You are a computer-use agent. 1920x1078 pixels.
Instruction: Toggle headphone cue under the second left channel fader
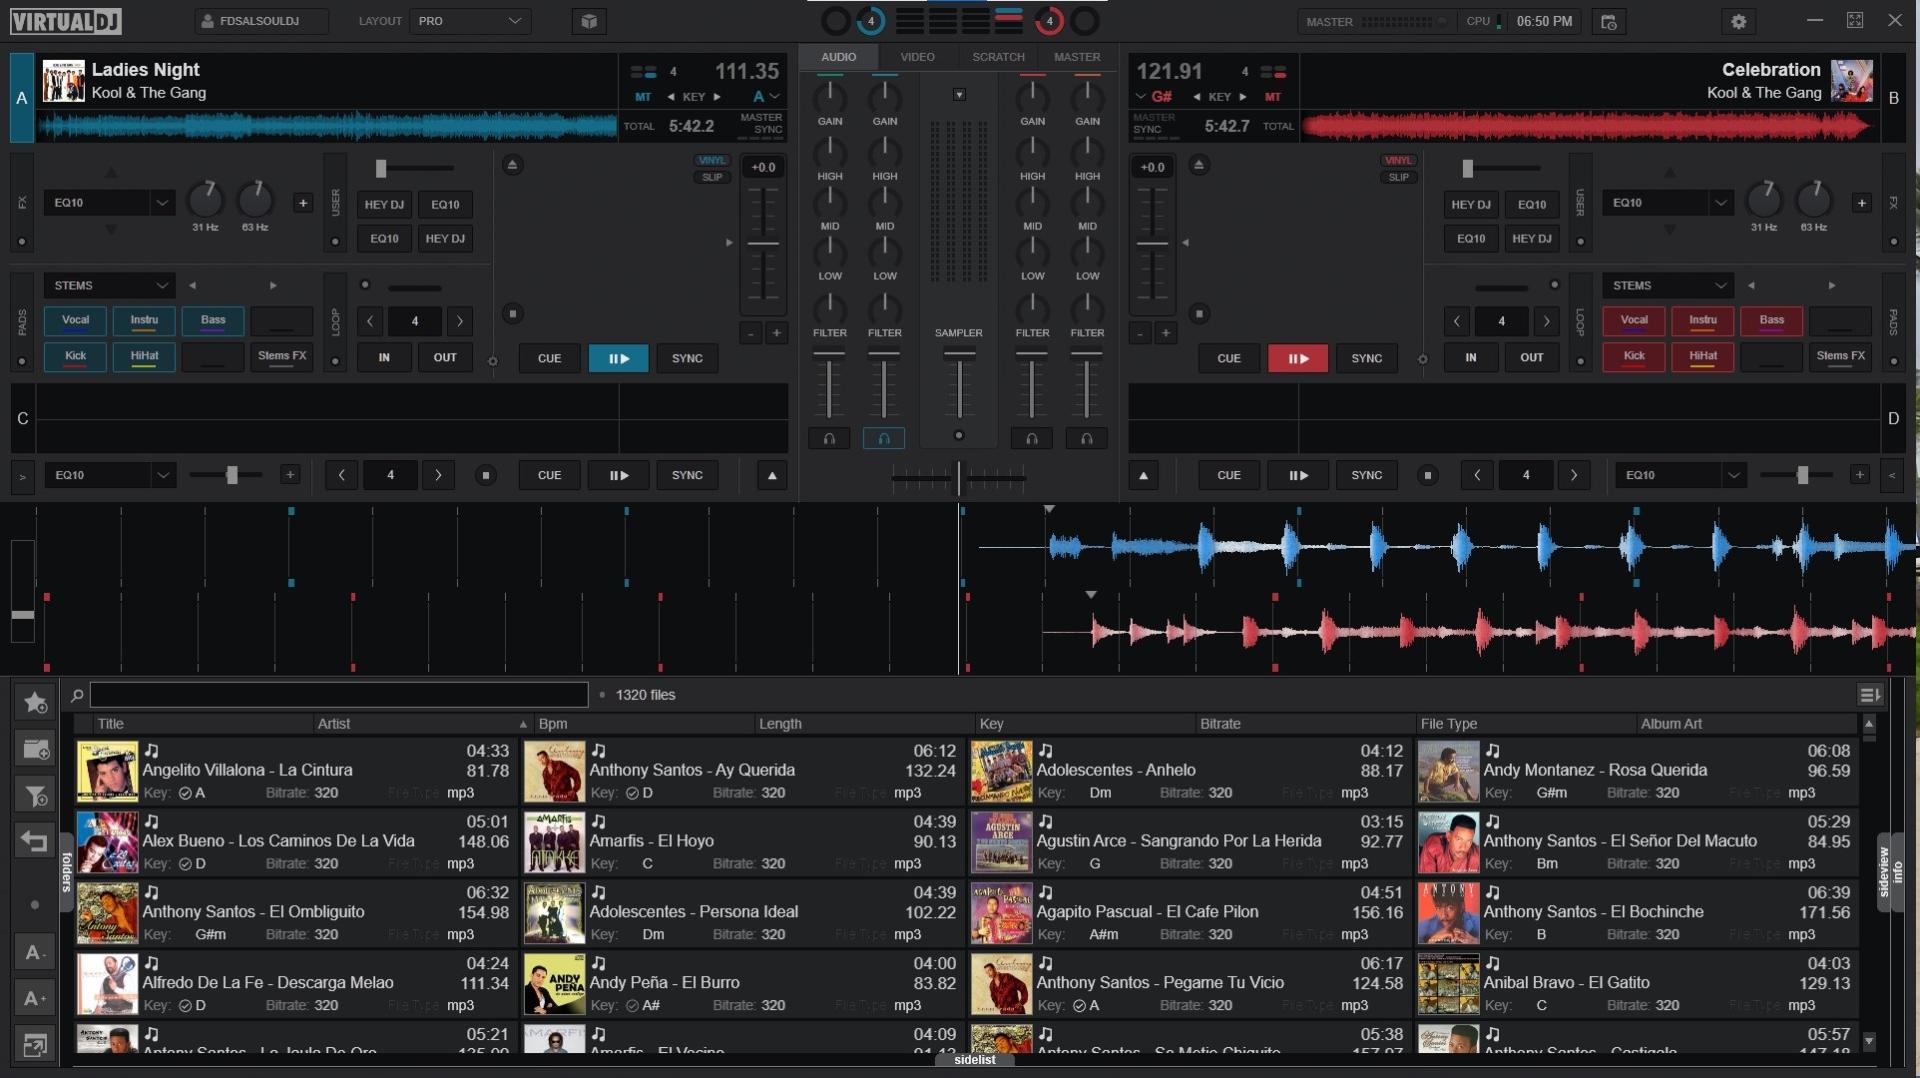(884, 438)
